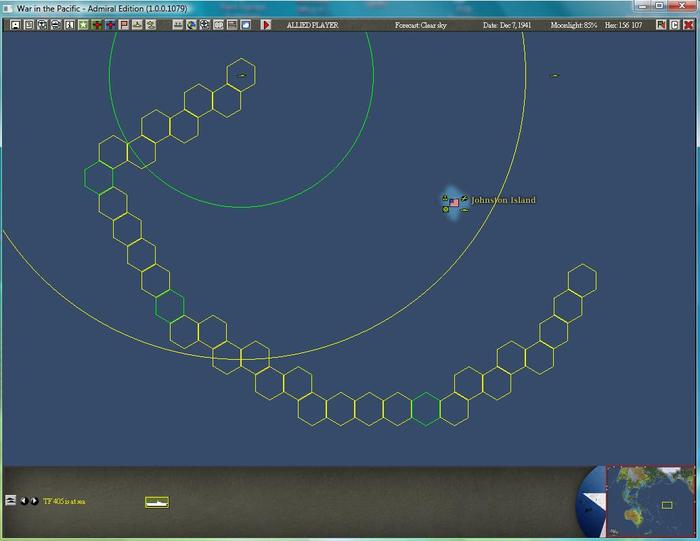This screenshot has height=541, width=700.
Task: Click the blue cloud toolbar icon
Action: (x=246, y=25)
